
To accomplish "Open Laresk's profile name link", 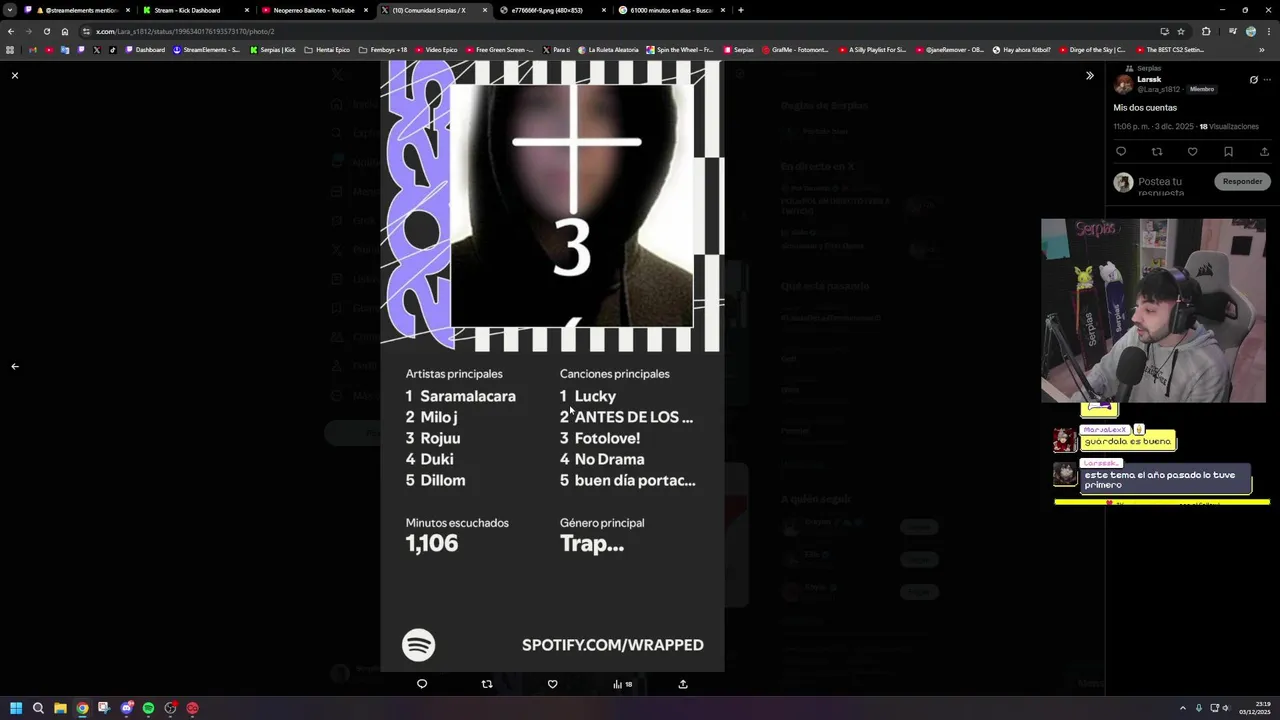I will 1149,79.
